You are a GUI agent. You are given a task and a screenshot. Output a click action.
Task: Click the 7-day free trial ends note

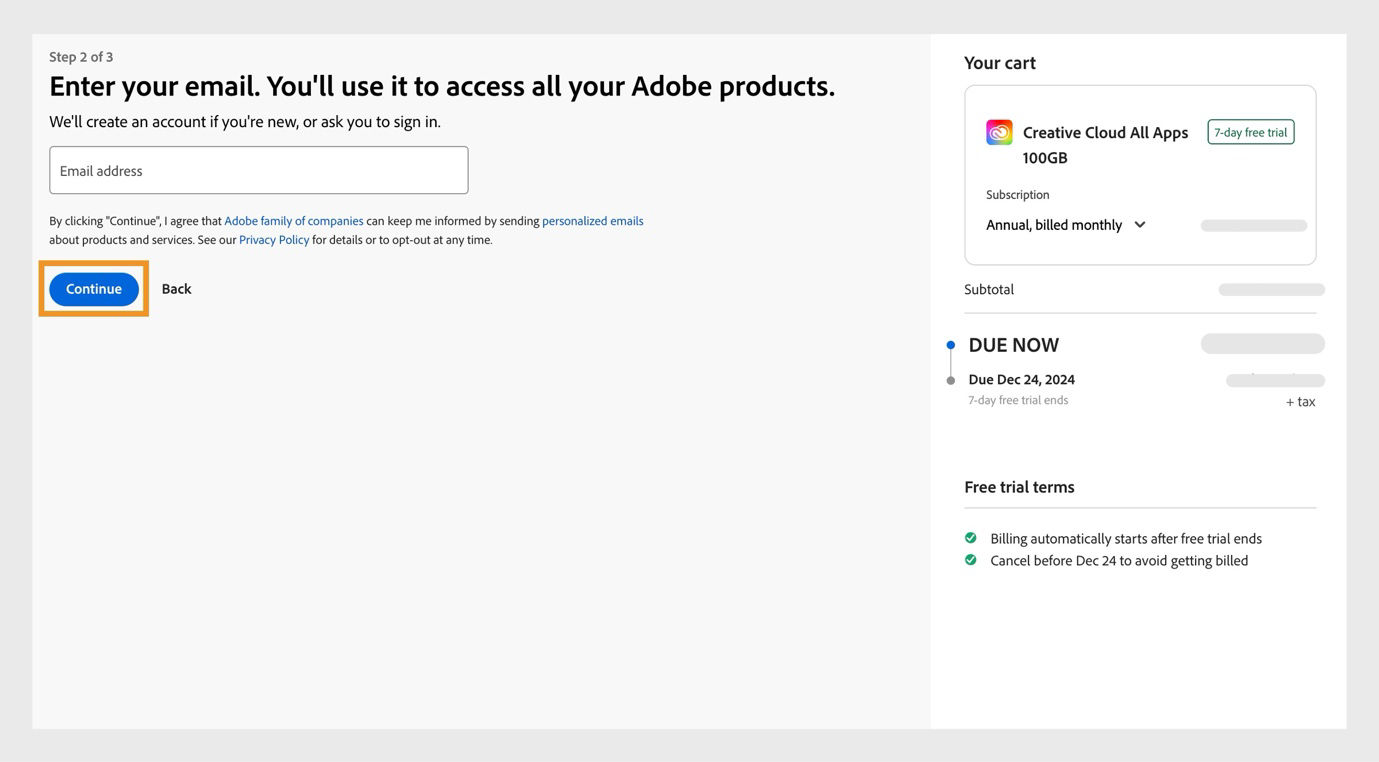(x=1018, y=400)
